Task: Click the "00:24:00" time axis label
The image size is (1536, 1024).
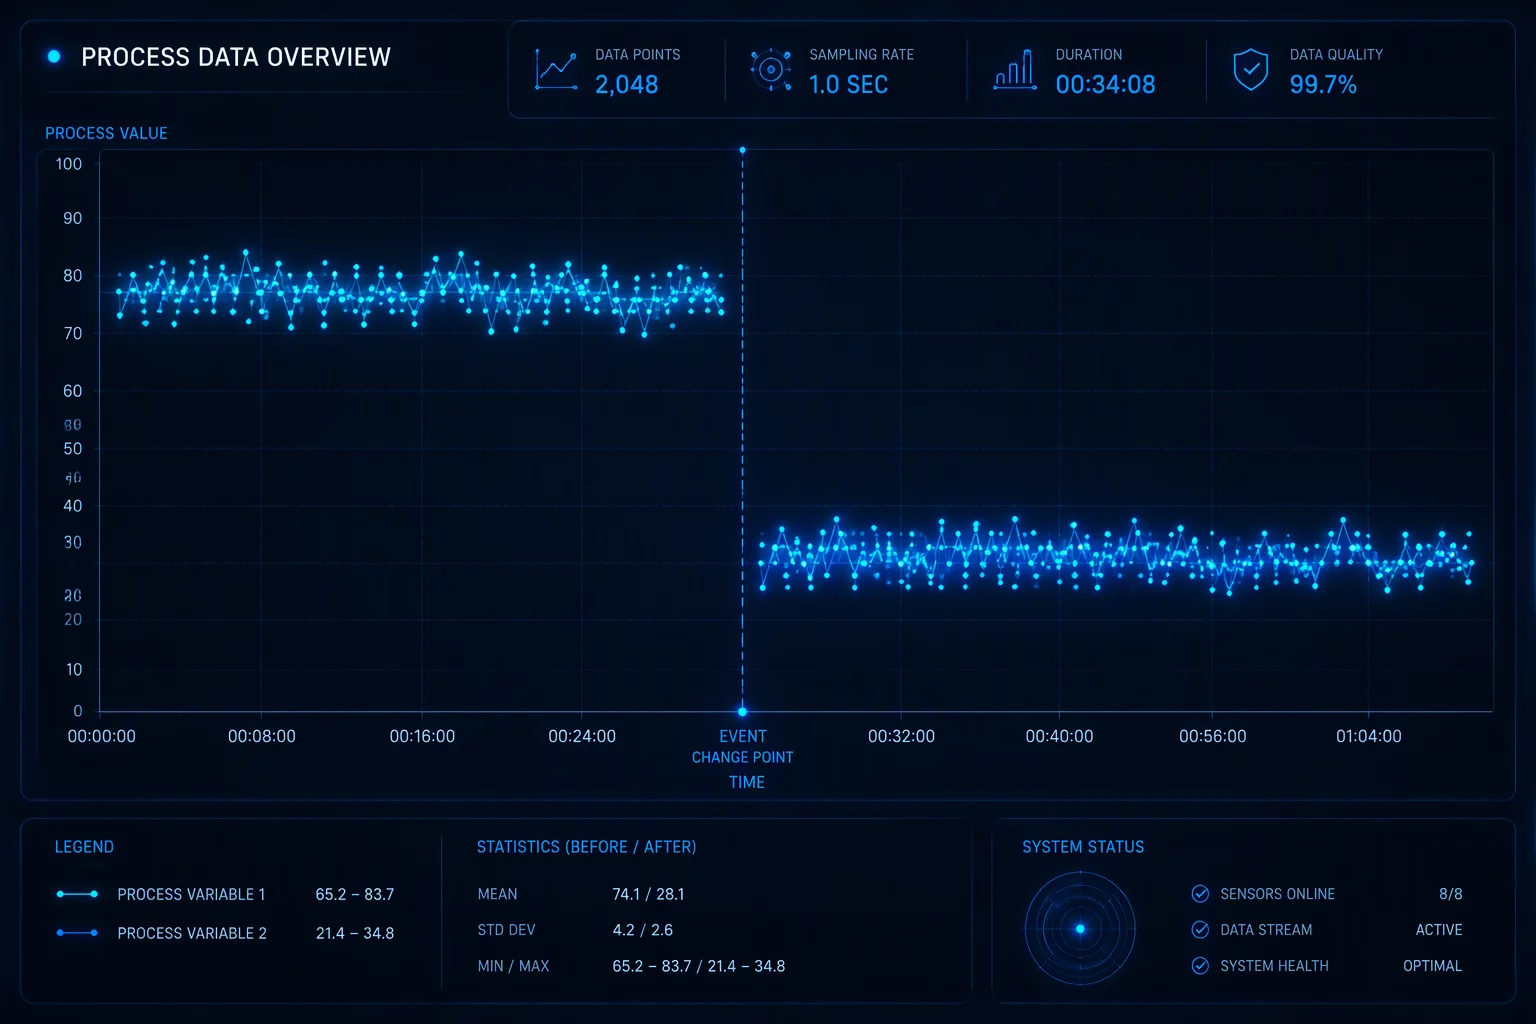Action: point(582,736)
